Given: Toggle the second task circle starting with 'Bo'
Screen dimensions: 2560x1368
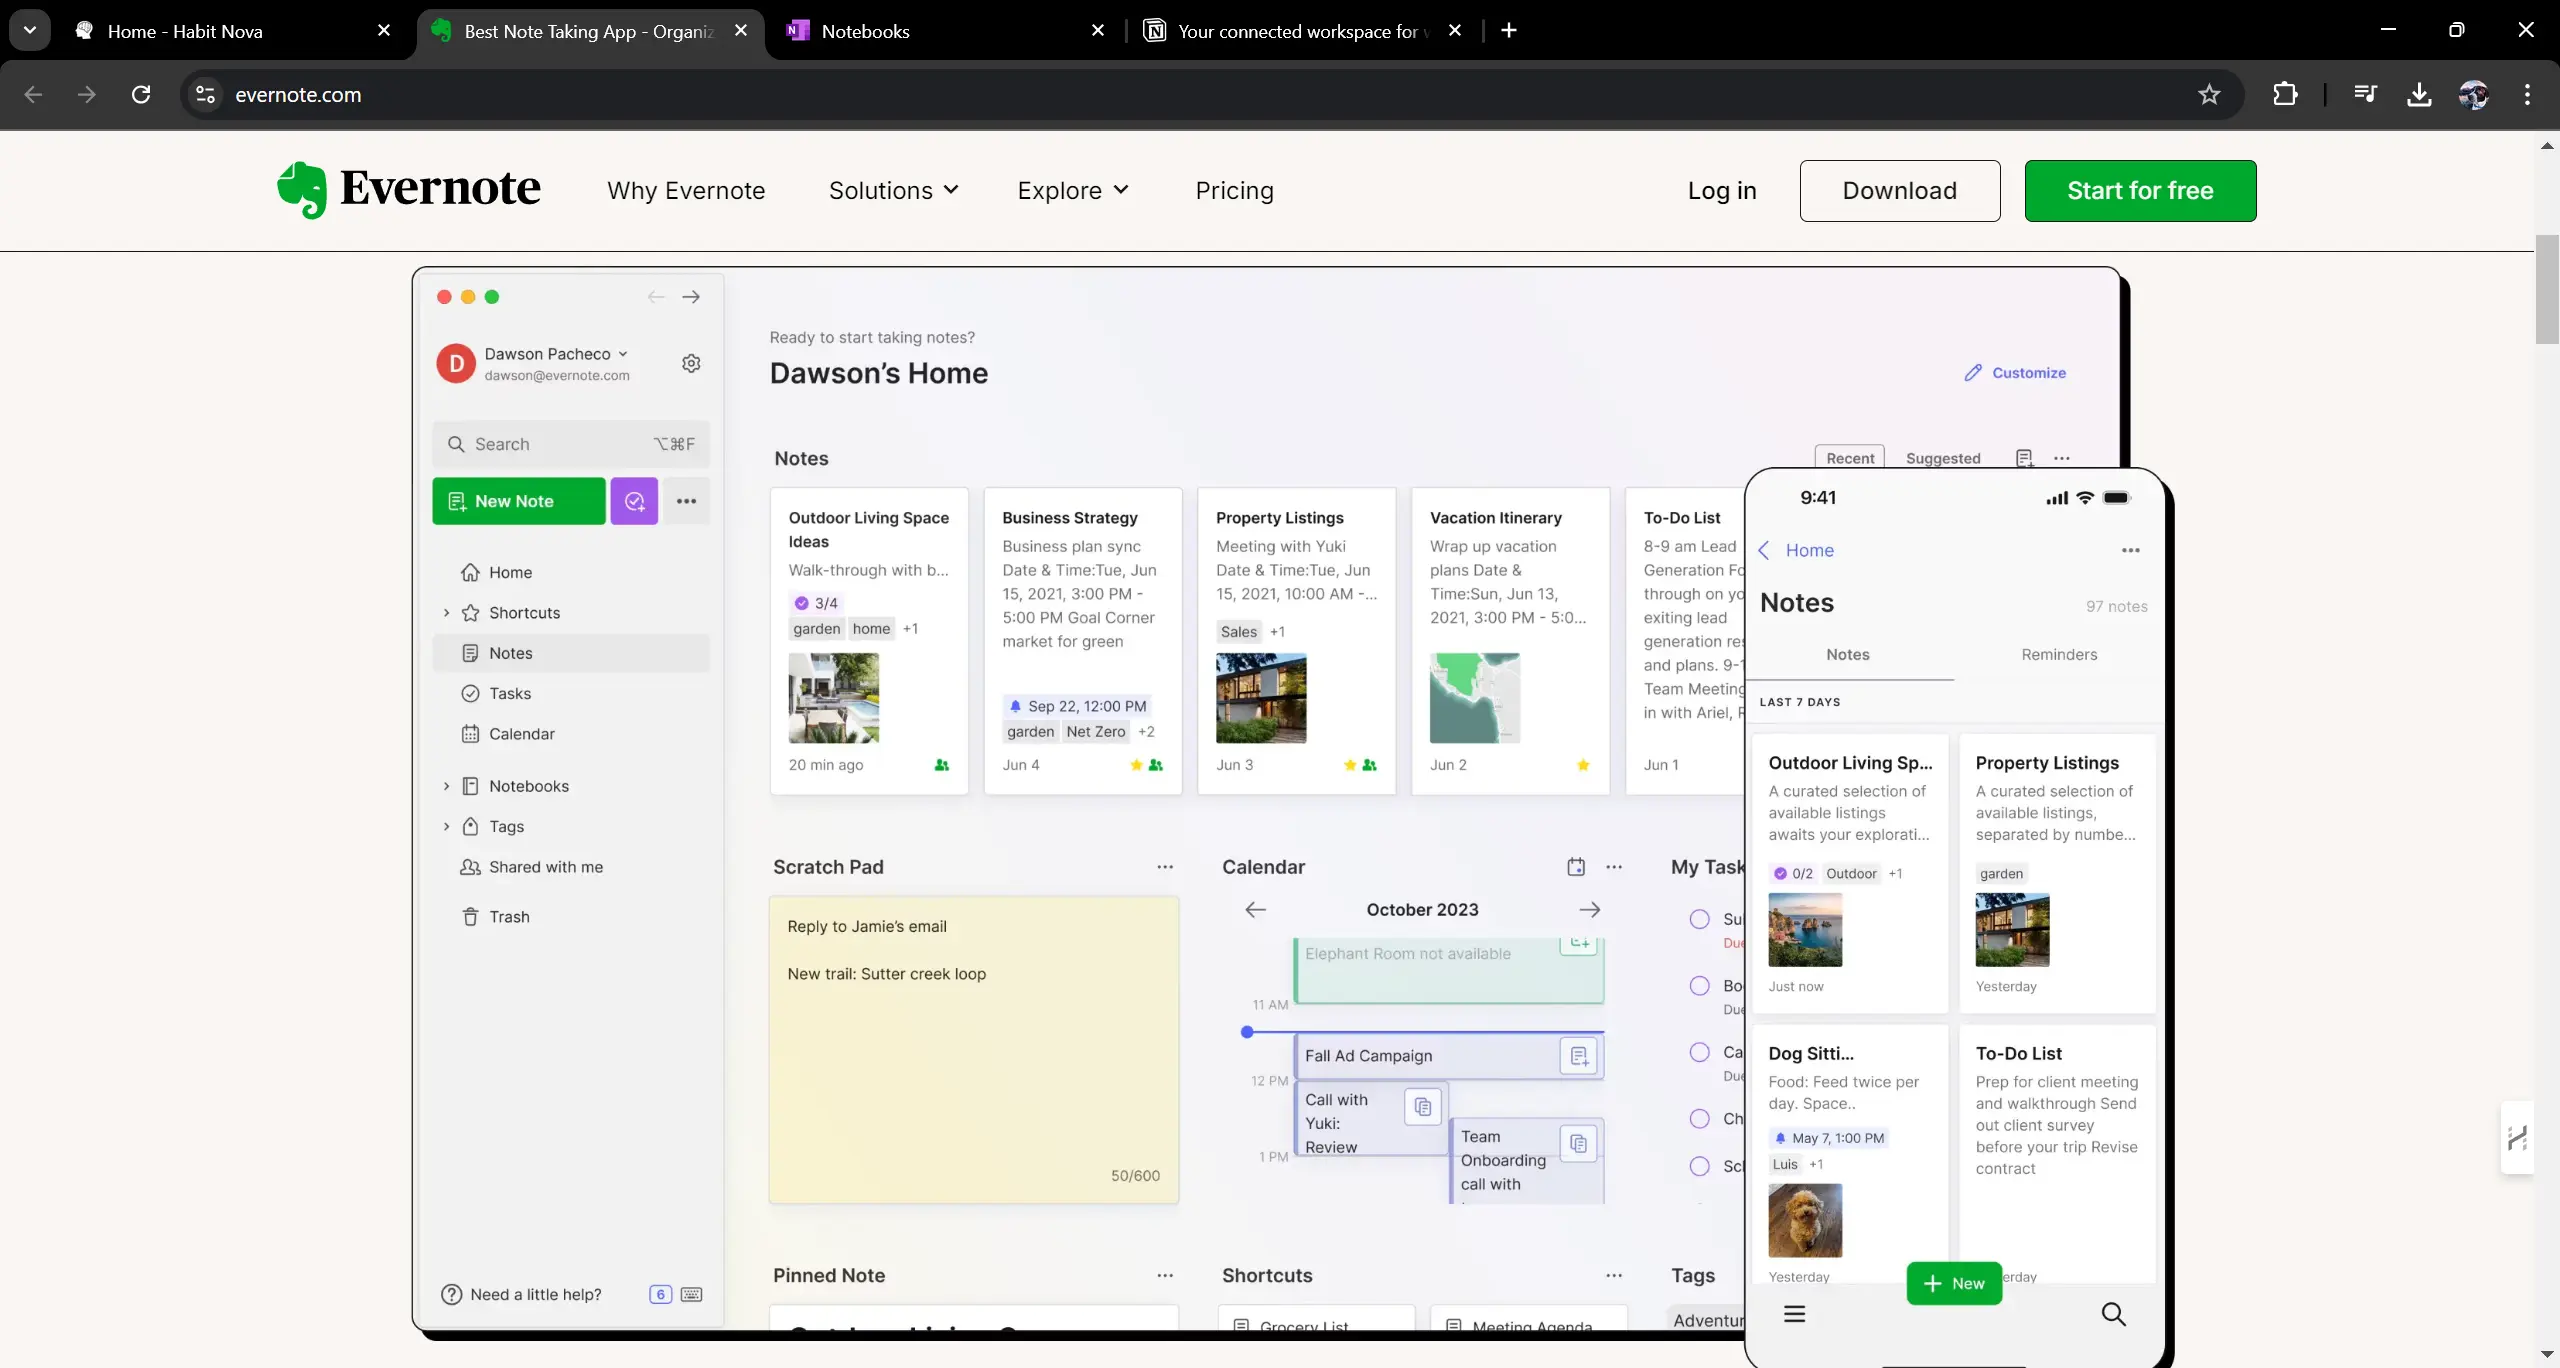Looking at the screenshot, I should 1699,986.
